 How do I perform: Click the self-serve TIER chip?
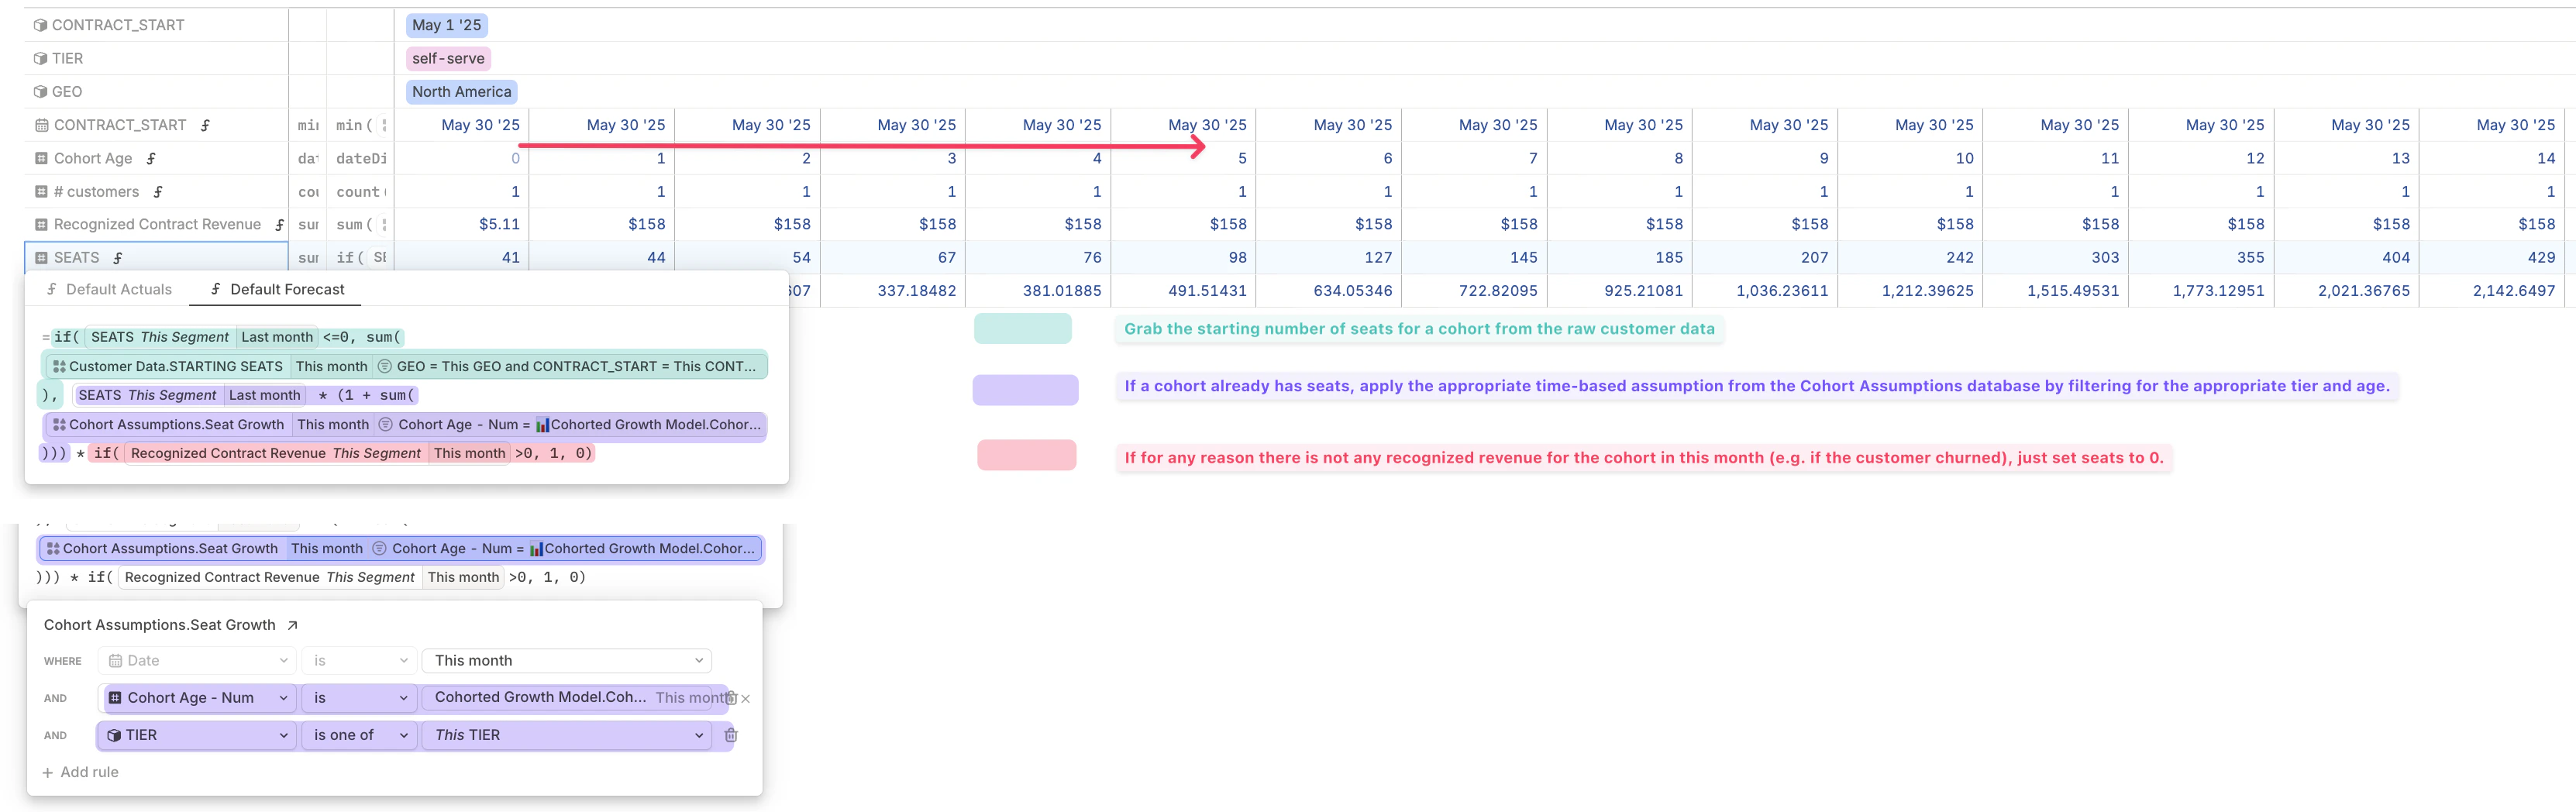pyautogui.click(x=448, y=59)
